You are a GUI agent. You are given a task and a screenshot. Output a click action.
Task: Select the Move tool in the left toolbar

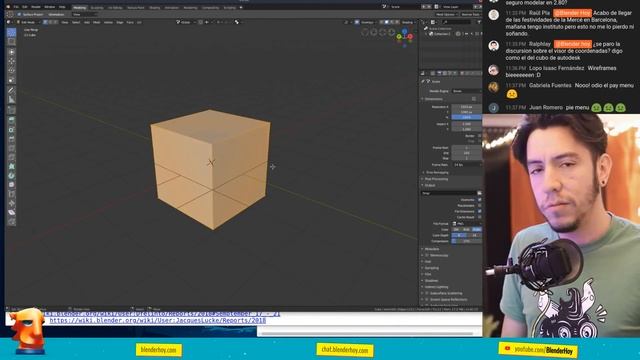click(11, 61)
